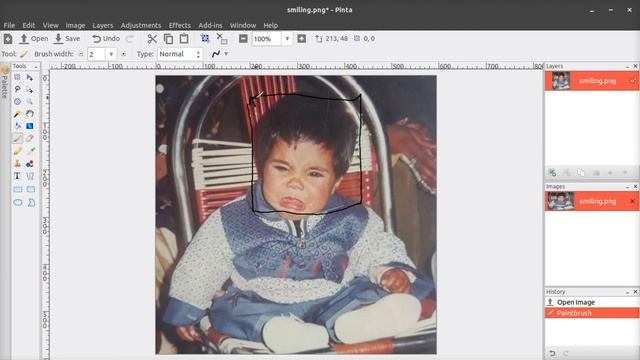
Task: Open the Palette side panel
Action: [5, 82]
